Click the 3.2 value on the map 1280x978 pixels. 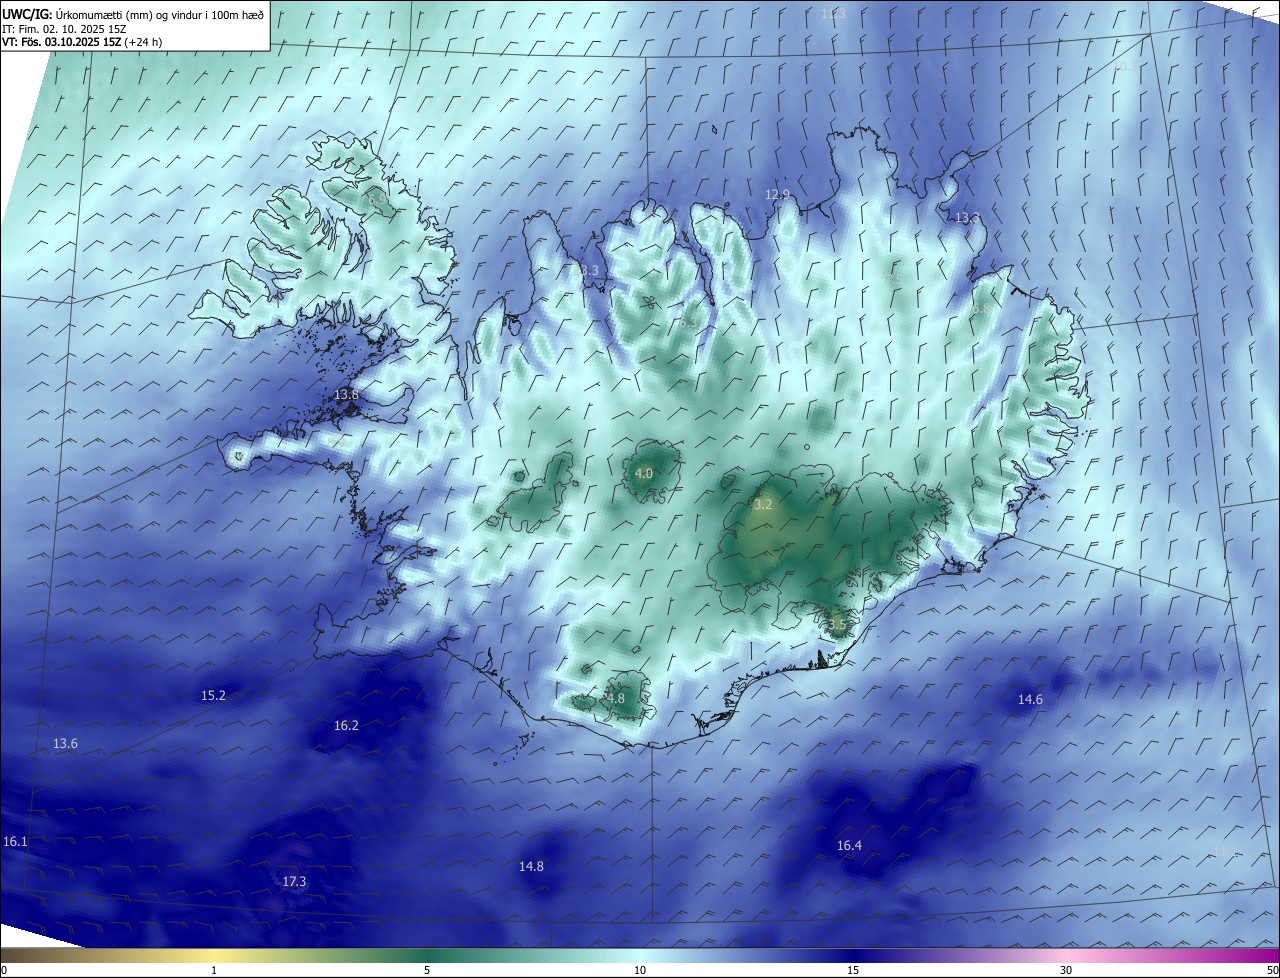pyautogui.click(x=763, y=505)
